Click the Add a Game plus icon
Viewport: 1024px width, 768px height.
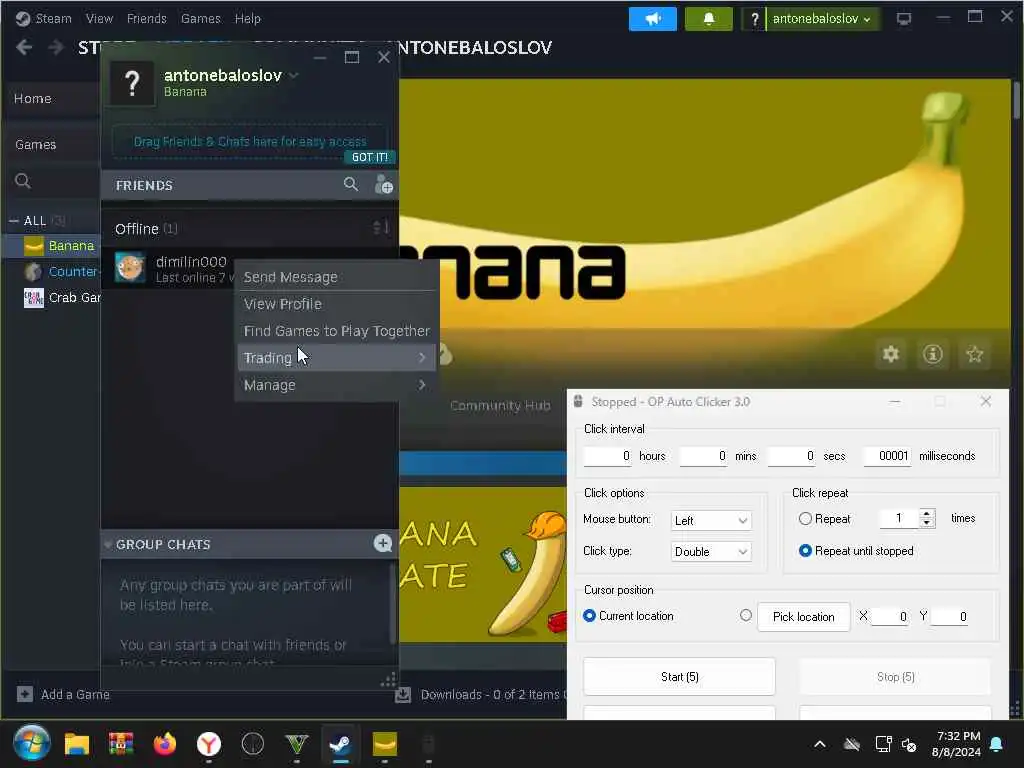pyautogui.click(x=25, y=694)
